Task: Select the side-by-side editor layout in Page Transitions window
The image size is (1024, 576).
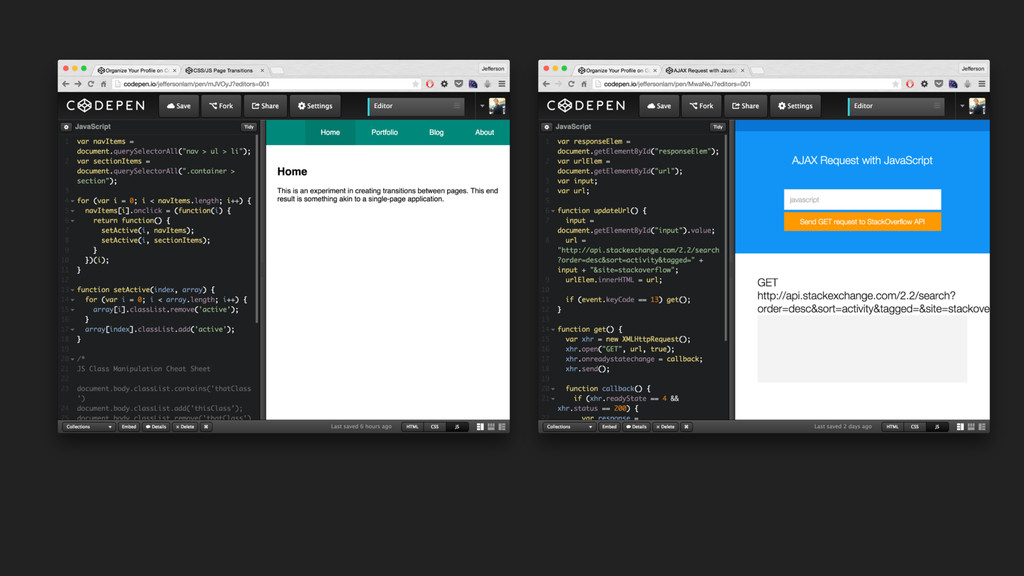Action: (x=480, y=426)
